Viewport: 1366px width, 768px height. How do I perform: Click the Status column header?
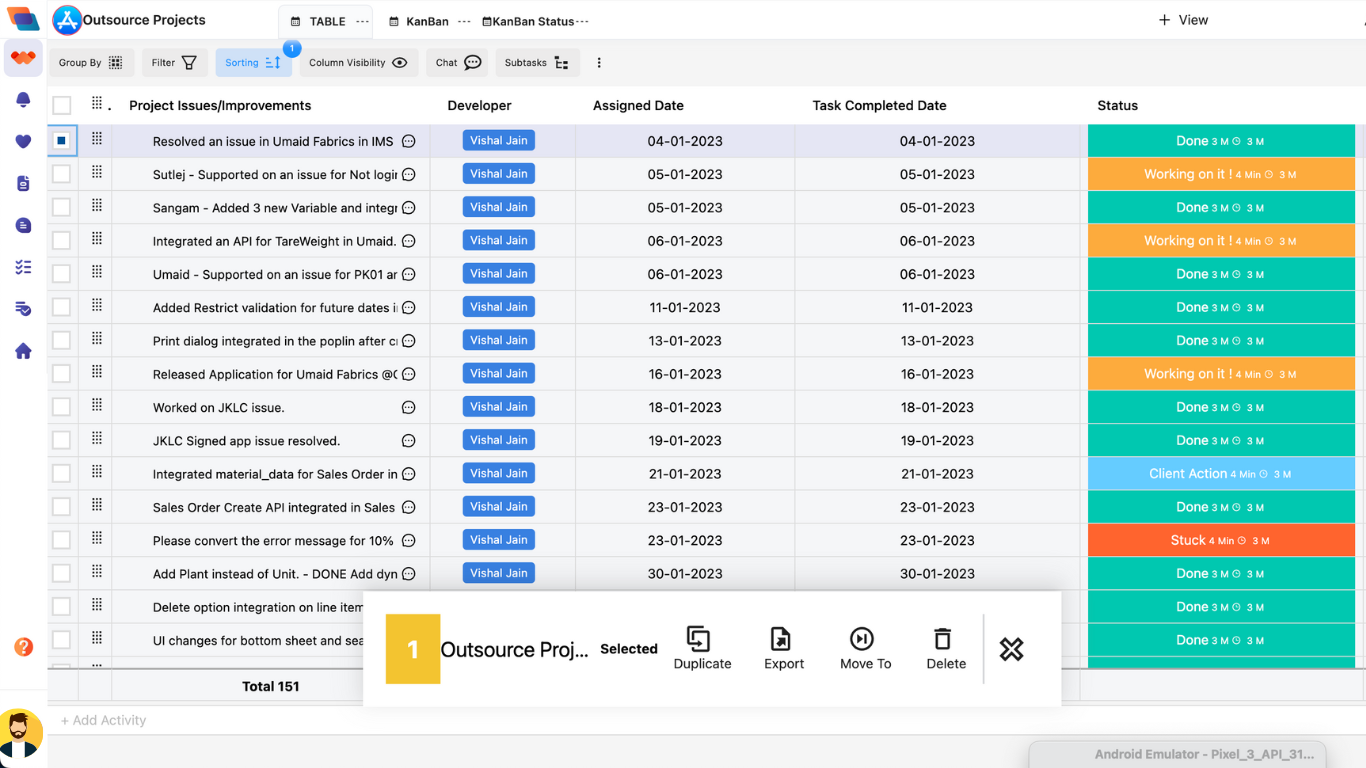[x=1117, y=105]
